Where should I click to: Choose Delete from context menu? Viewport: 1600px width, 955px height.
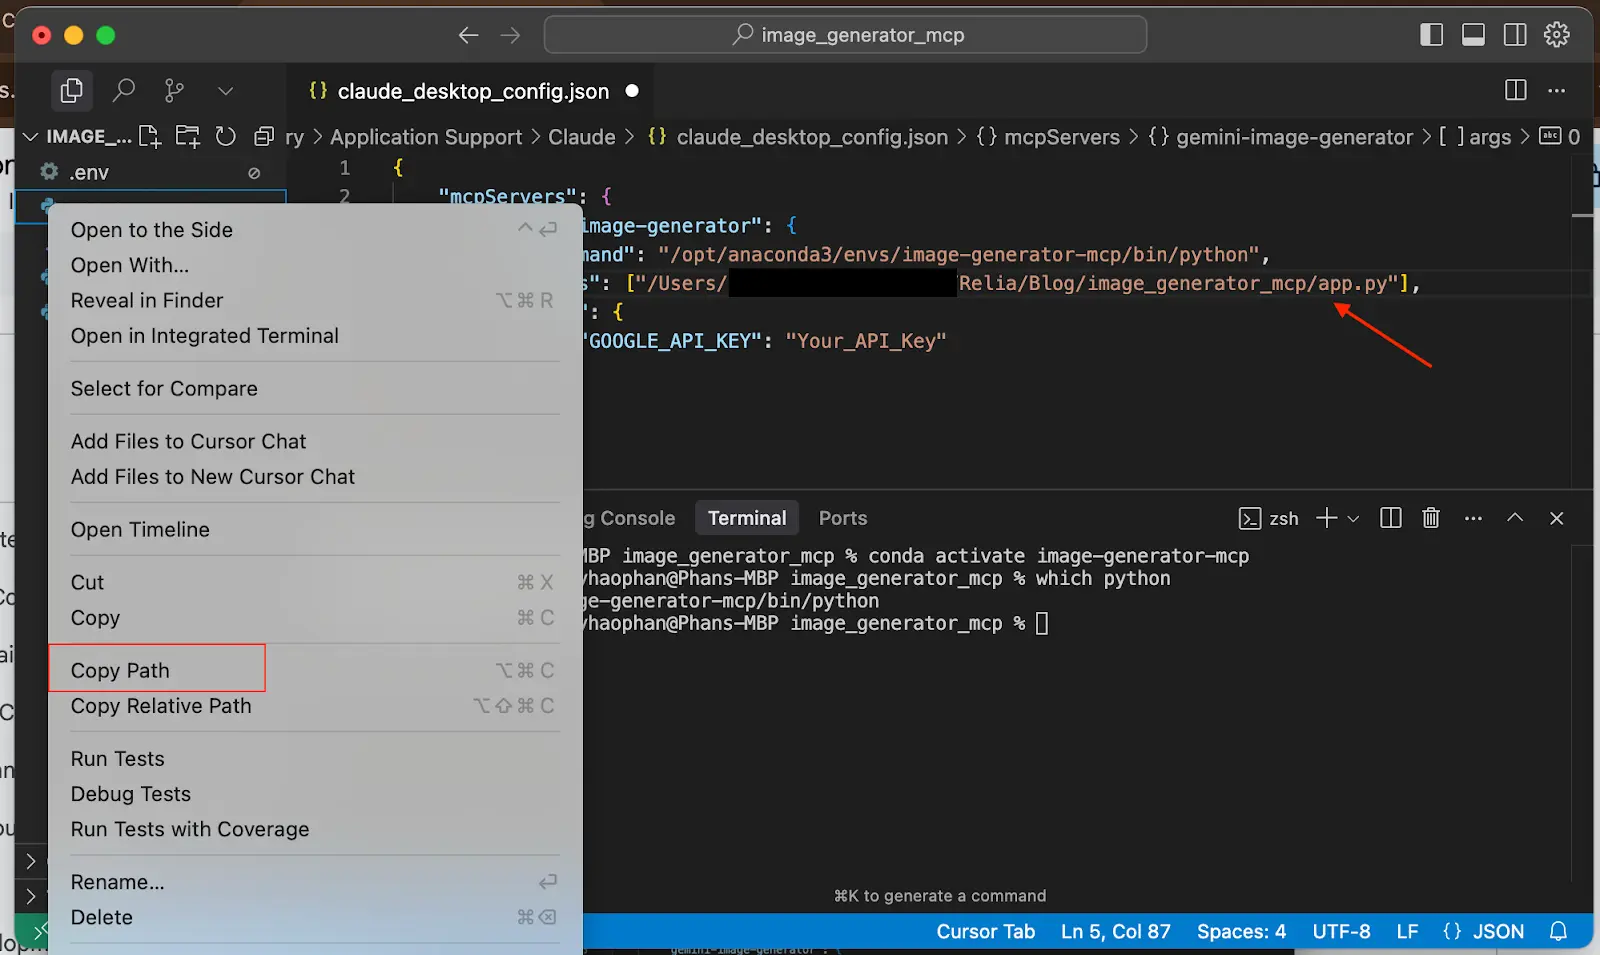click(x=315, y=918)
